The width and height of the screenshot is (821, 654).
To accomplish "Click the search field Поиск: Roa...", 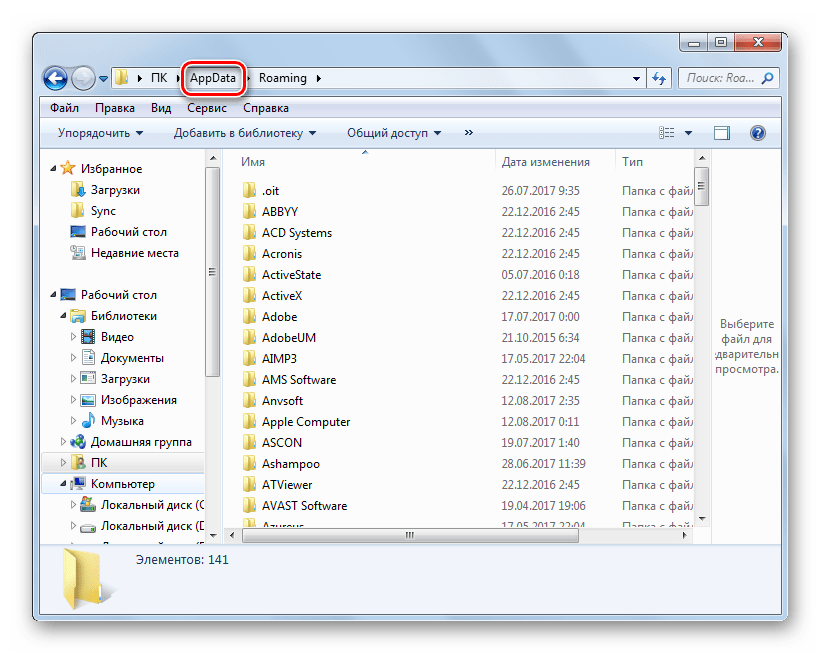I will pyautogui.click(x=728, y=79).
